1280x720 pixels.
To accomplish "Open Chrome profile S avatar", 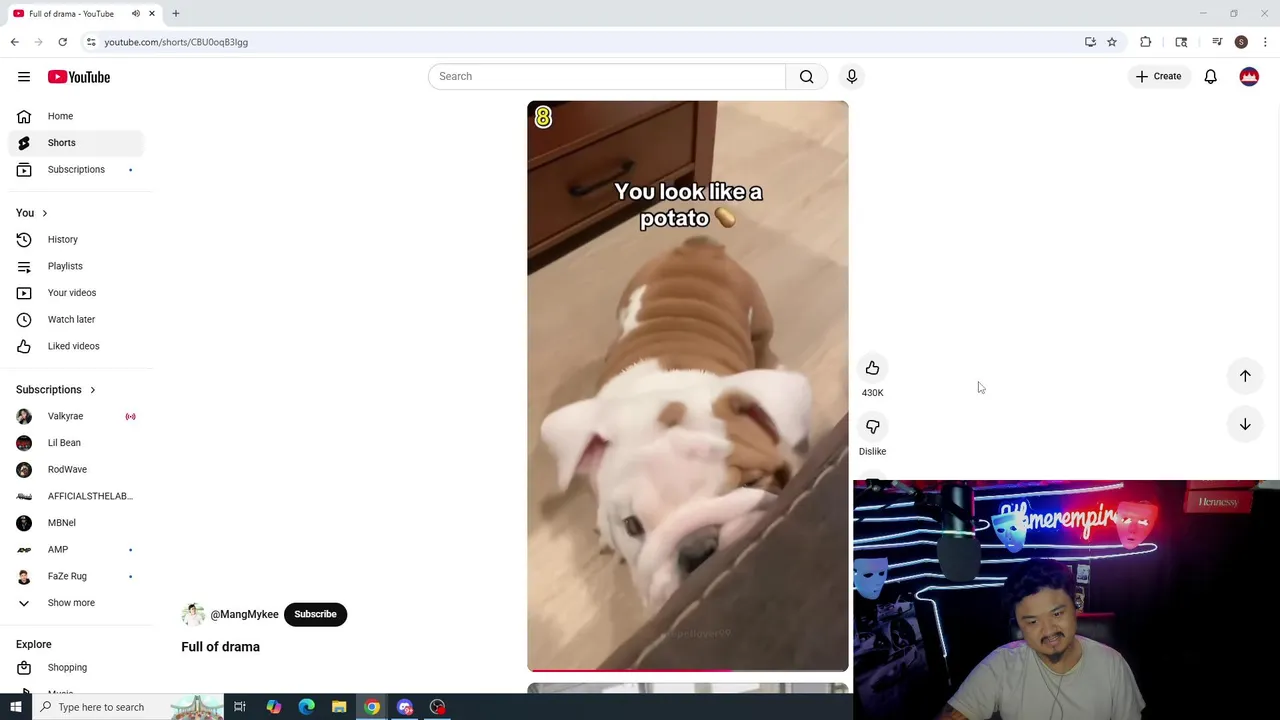I will [1241, 42].
